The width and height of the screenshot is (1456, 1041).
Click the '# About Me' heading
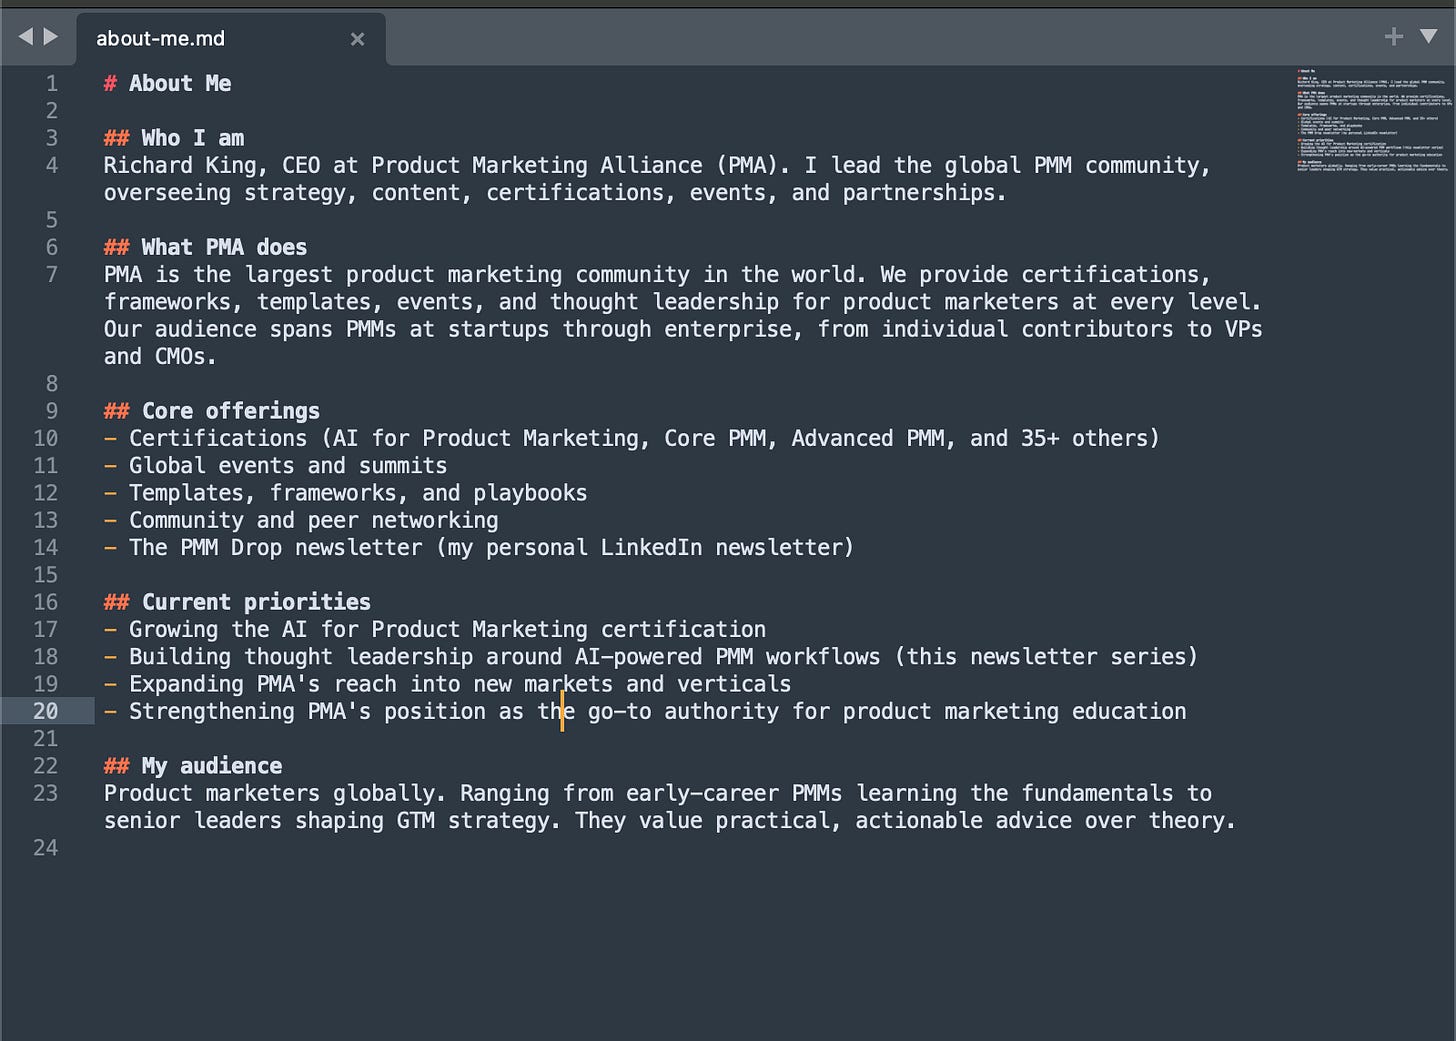click(167, 84)
